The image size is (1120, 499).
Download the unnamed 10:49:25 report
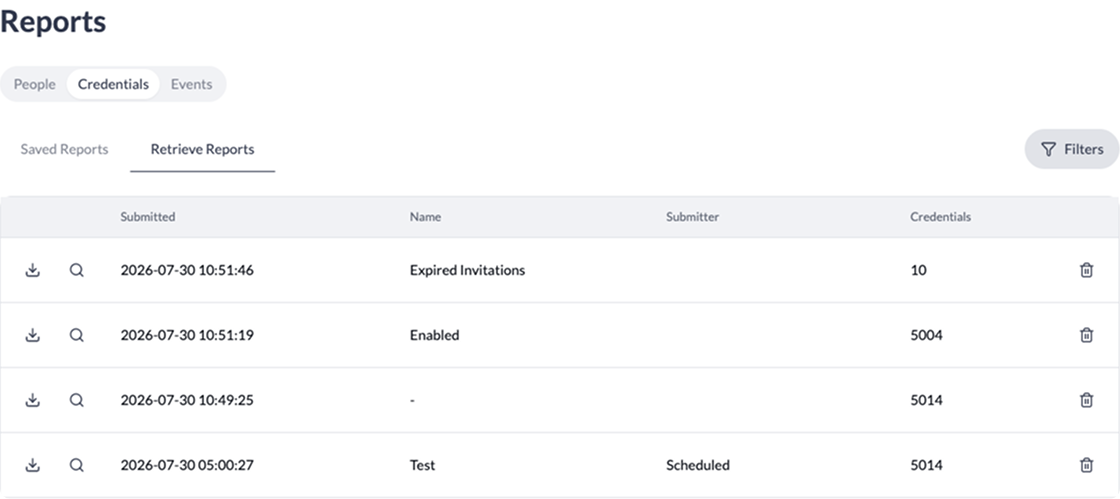[x=32, y=400]
